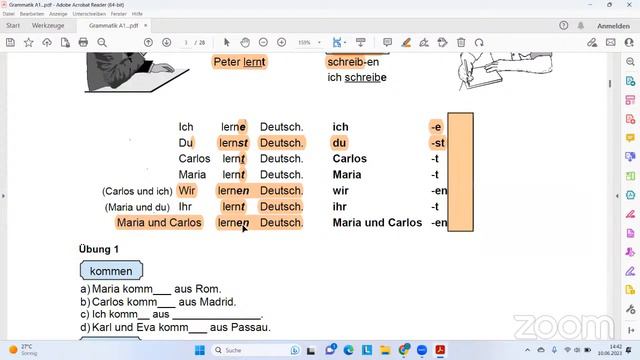Switch to the Start tab

point(13,25)
